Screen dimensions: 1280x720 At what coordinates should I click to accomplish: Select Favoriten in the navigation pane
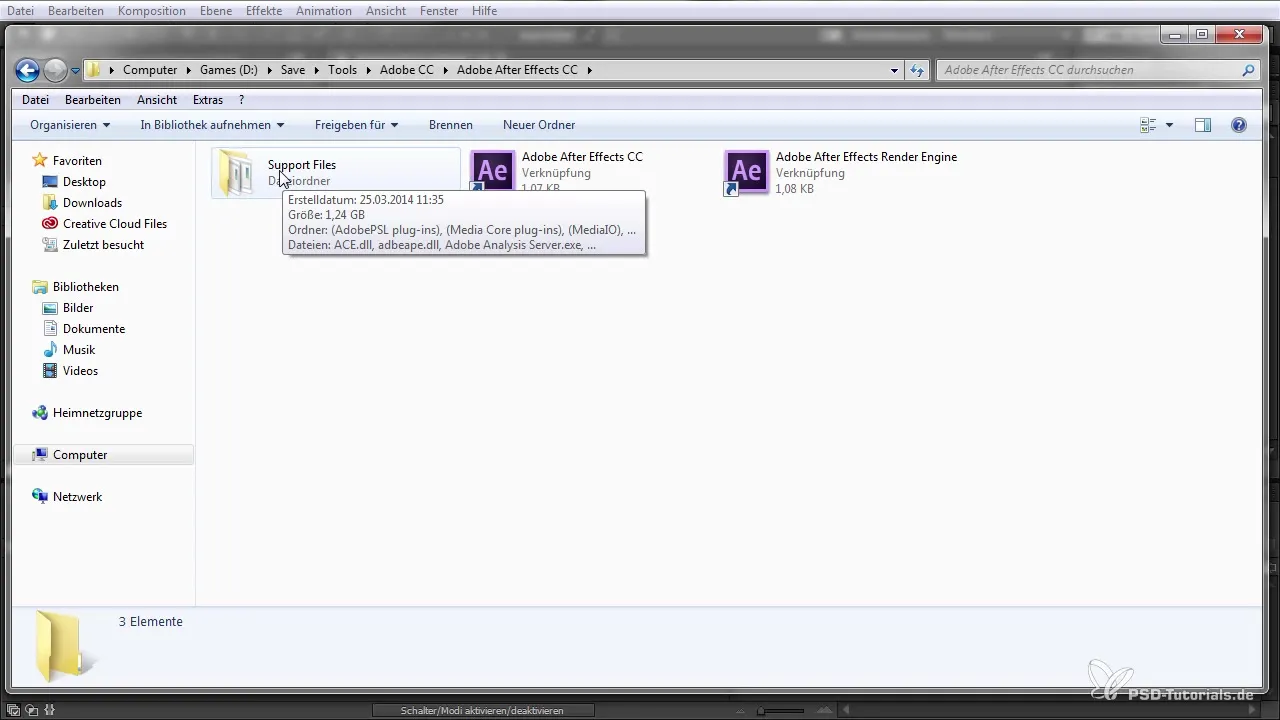[77, 161]
